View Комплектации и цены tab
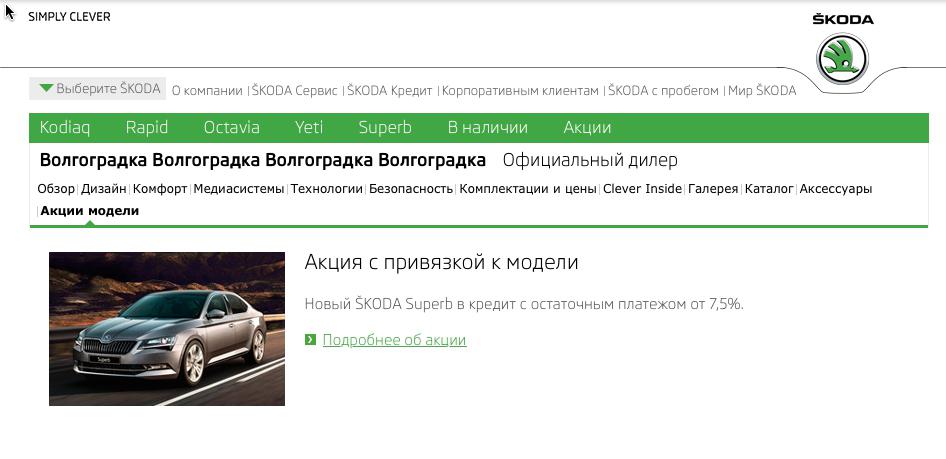Screen dimensions: 946x459 point(528,189)
